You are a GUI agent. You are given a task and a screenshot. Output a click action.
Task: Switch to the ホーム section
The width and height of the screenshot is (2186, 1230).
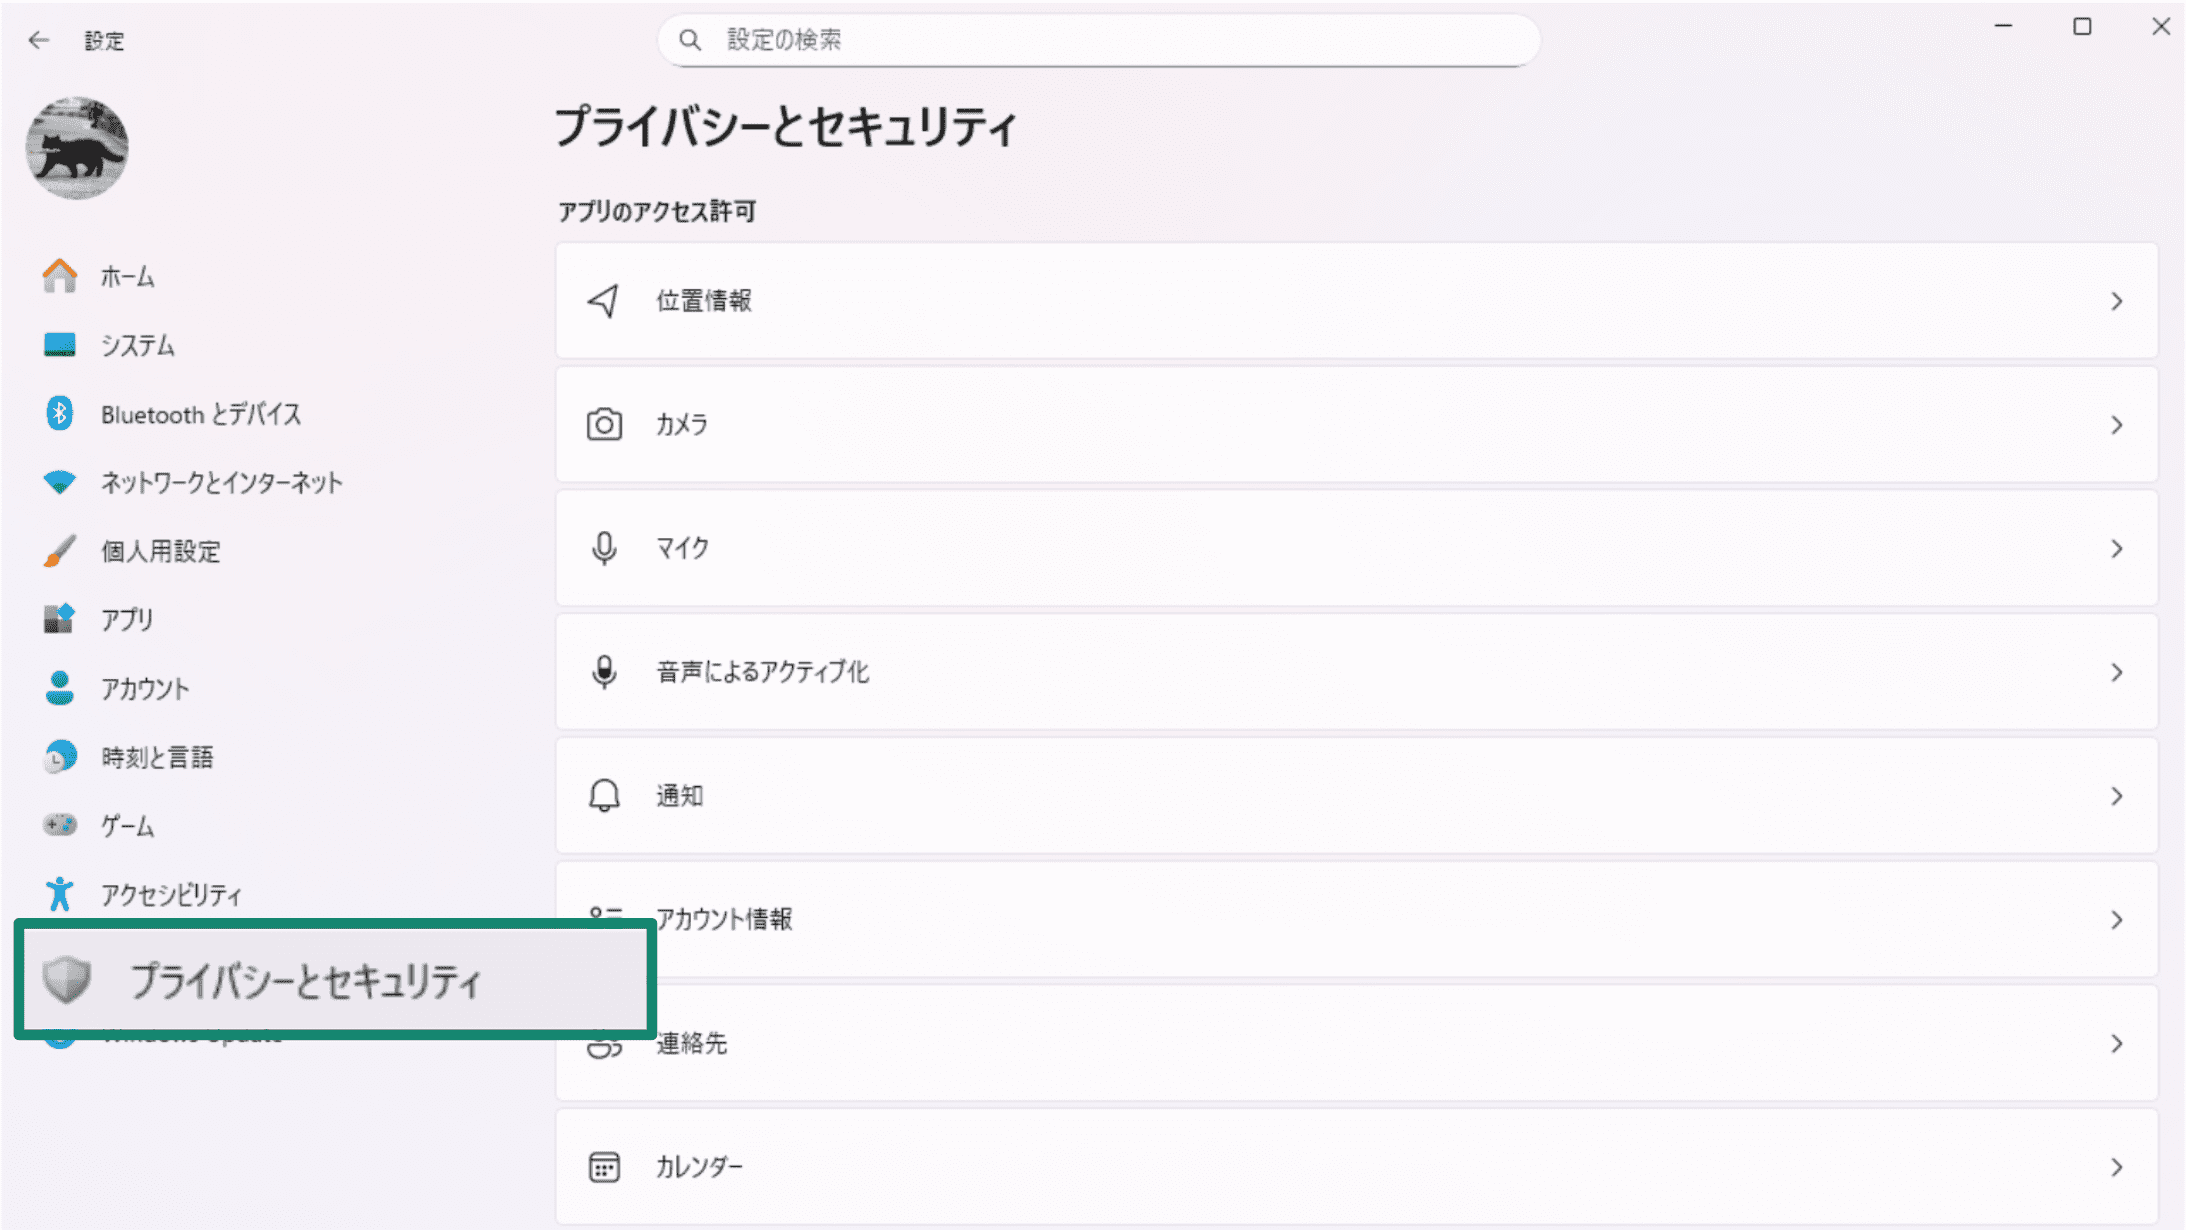[126, 276]
